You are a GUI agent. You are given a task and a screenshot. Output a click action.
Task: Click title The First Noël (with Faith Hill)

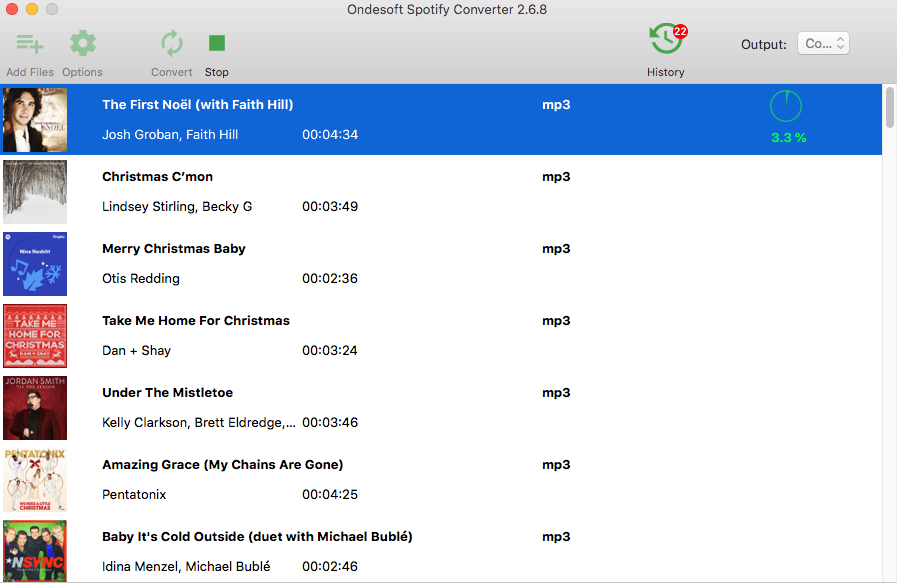pyautogui.click(x=197, y=105)
